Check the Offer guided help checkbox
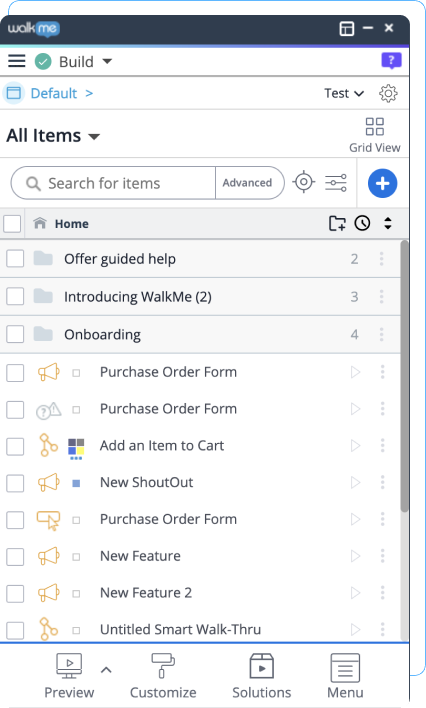Viewport: 426px width, 708px height. pyautogui.click(x=15, y=259)
